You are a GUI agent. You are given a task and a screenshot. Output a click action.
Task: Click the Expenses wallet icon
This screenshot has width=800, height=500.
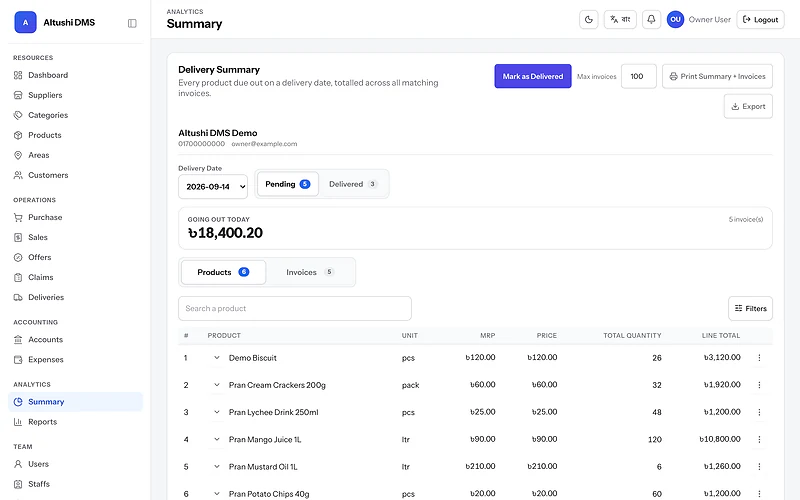point(18,360)
